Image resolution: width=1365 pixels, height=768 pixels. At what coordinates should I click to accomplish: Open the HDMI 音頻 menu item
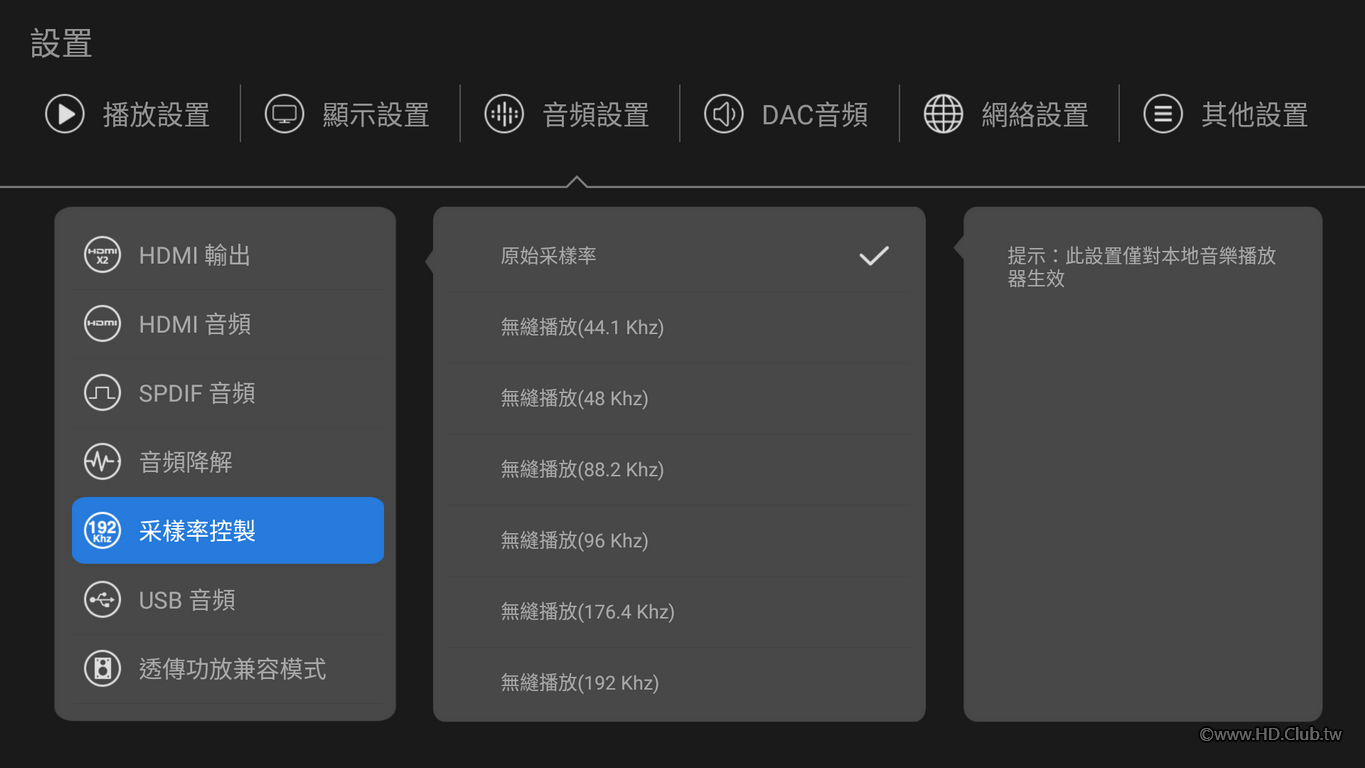point(195,324)
